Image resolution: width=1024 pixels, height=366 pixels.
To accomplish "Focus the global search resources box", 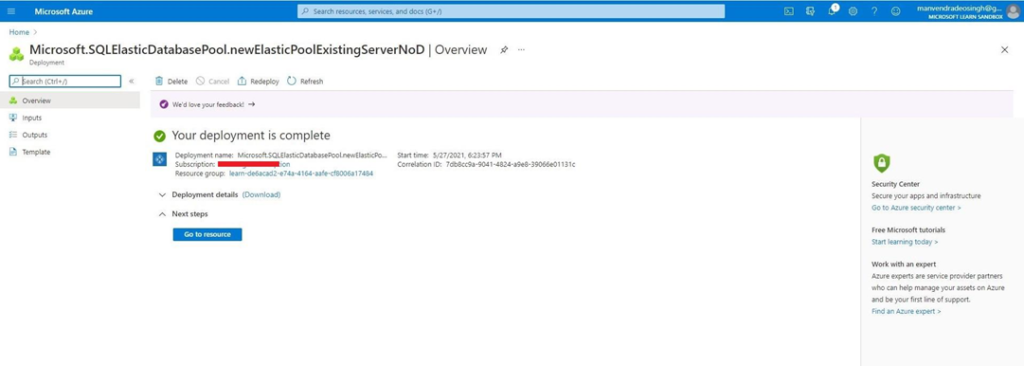I will click(511, 11).
